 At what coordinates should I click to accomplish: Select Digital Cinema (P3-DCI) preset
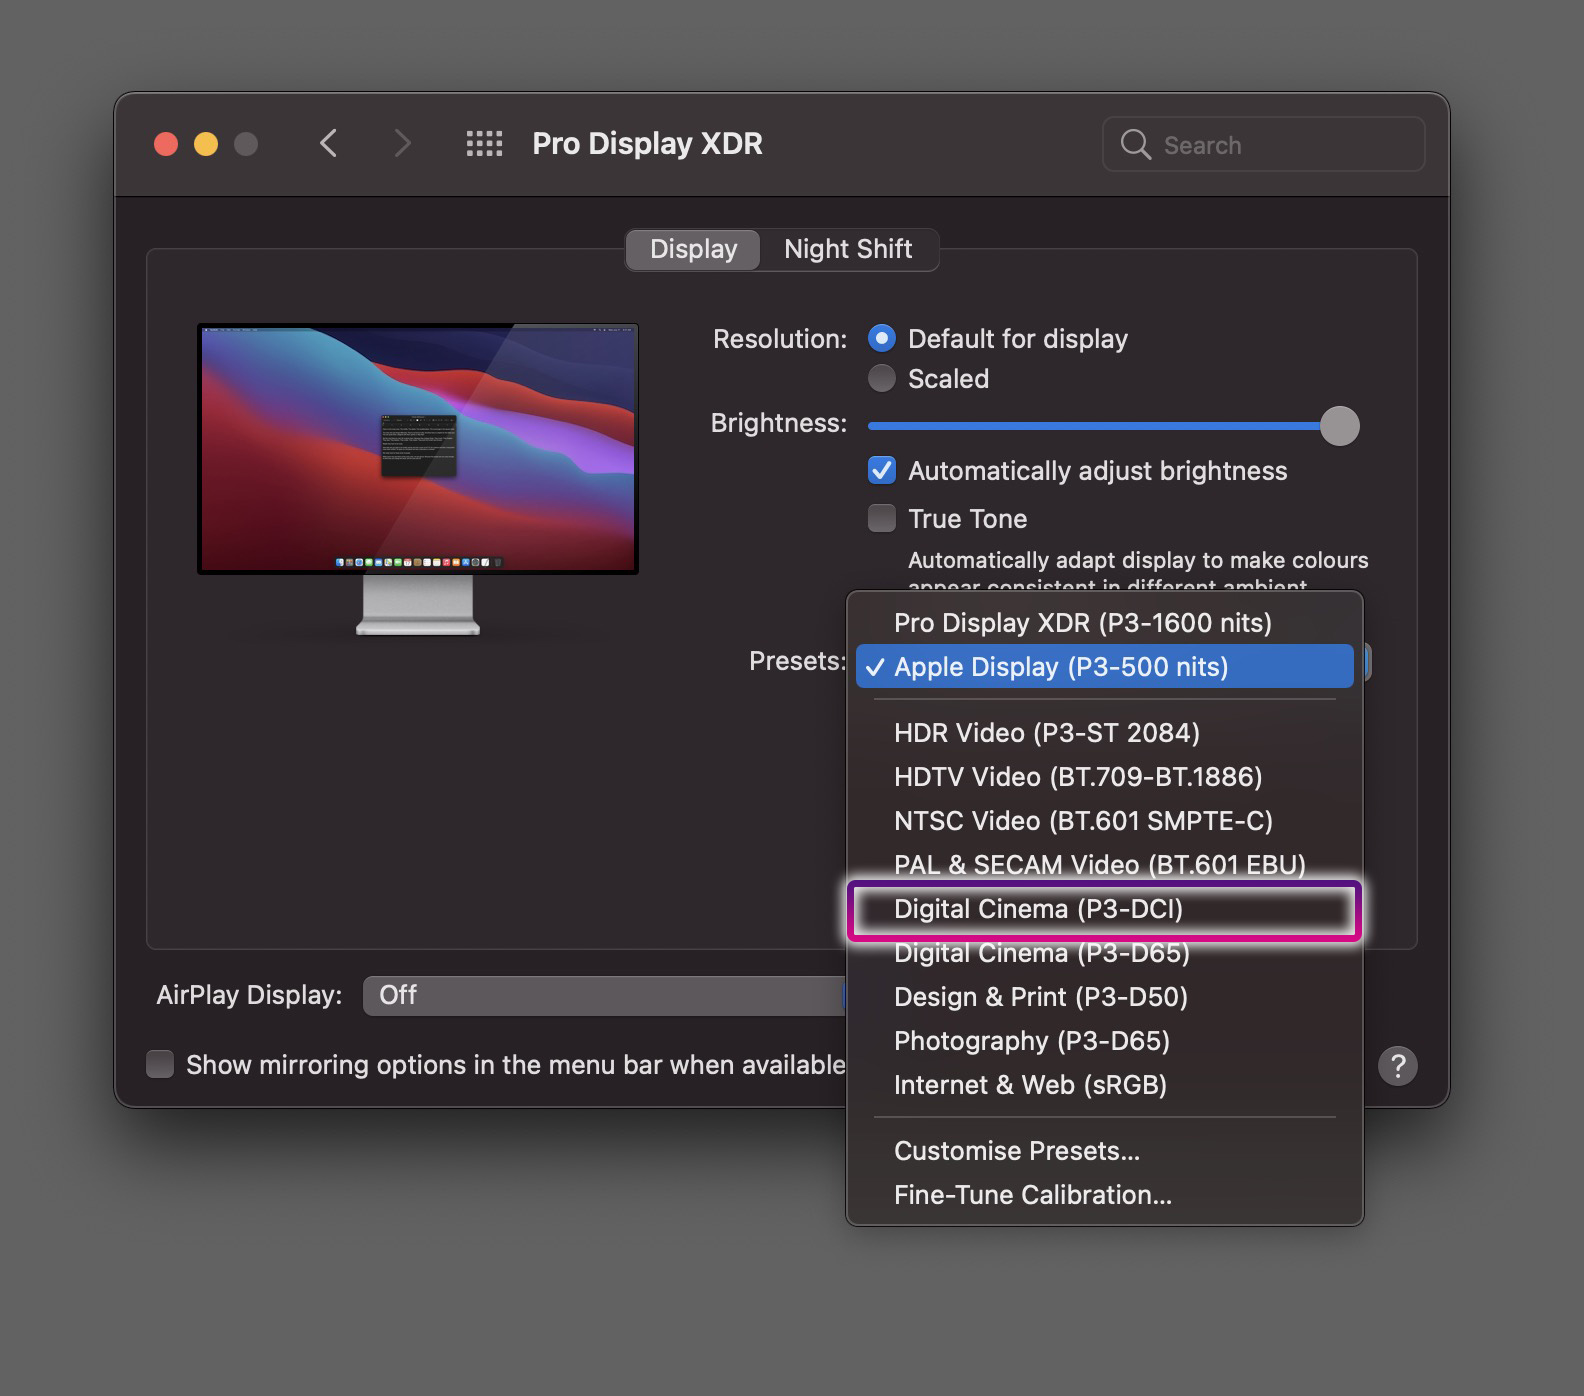point(1104,909)
